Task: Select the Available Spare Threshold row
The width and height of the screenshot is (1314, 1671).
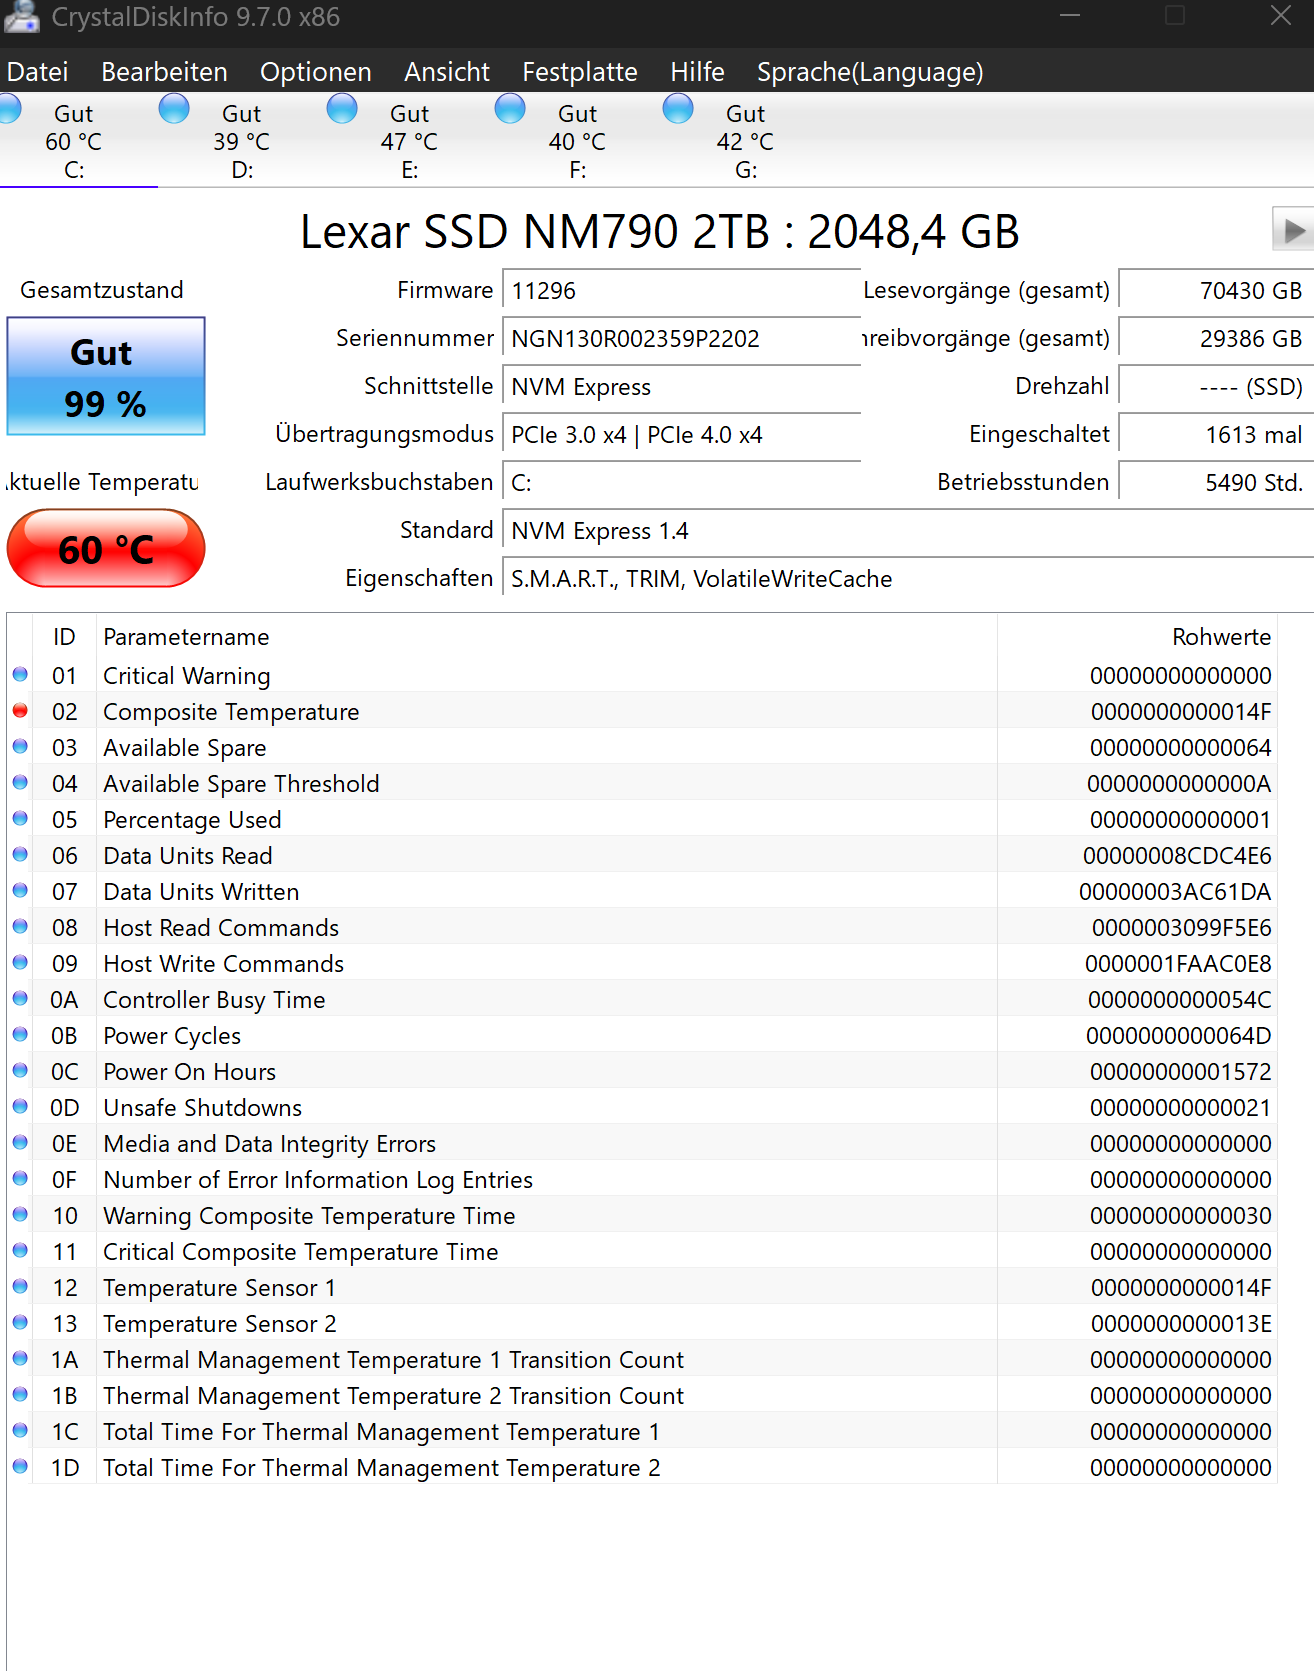Action: (642, 783)
